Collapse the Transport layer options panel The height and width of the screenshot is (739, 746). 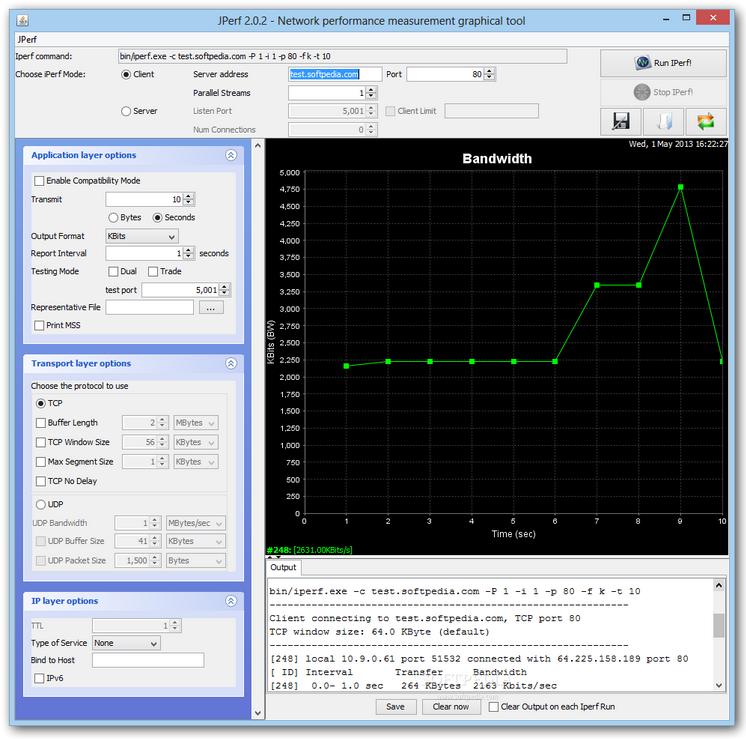click(x=231, y=364)
